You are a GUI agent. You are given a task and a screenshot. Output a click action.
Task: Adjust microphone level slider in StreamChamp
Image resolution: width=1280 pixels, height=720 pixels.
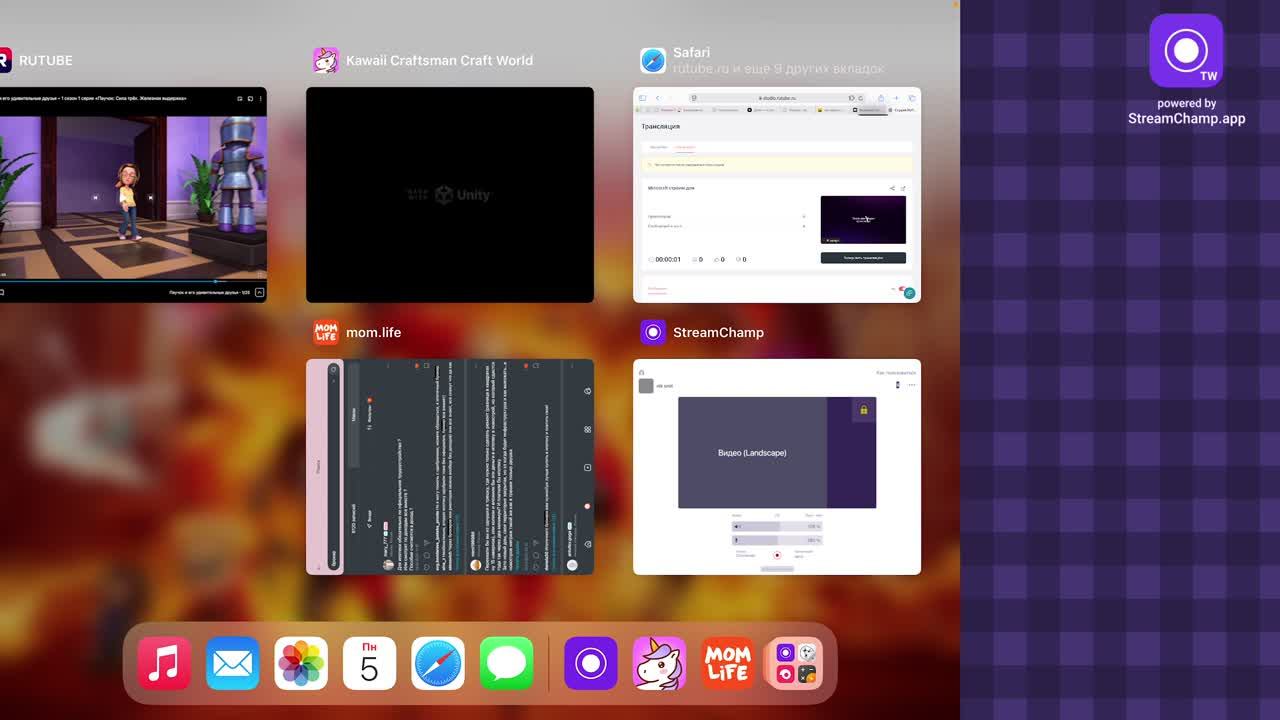777,540
